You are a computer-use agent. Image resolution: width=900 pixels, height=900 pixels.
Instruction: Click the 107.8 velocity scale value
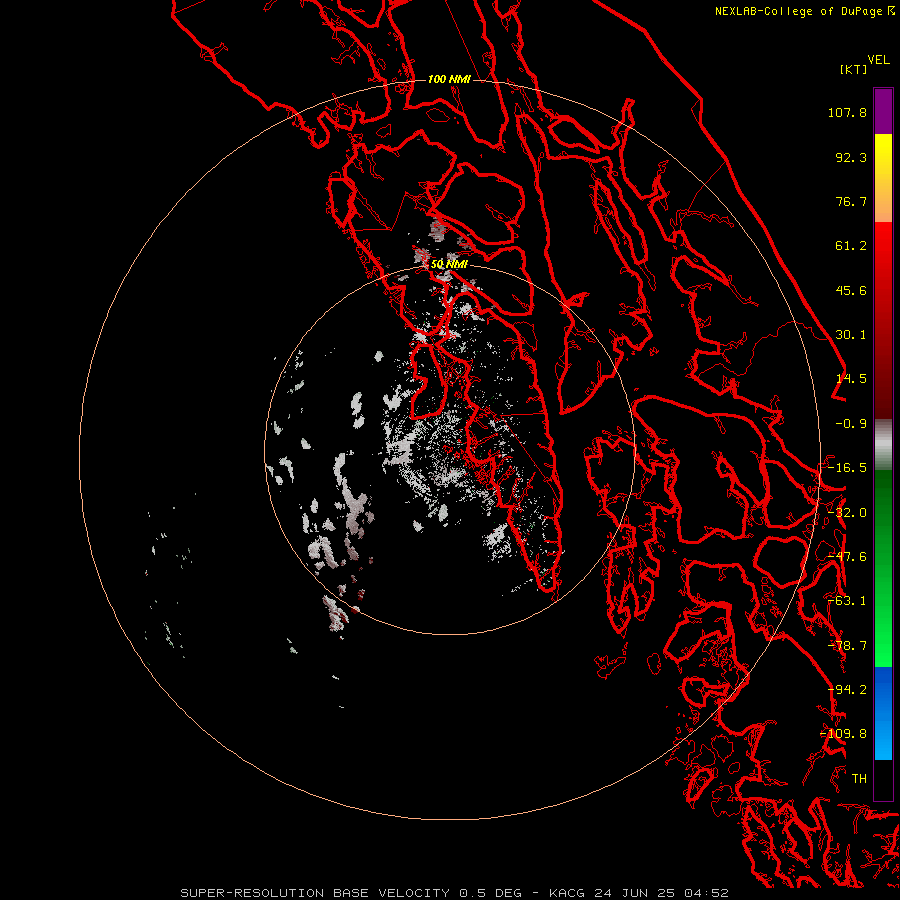point(847,112)
